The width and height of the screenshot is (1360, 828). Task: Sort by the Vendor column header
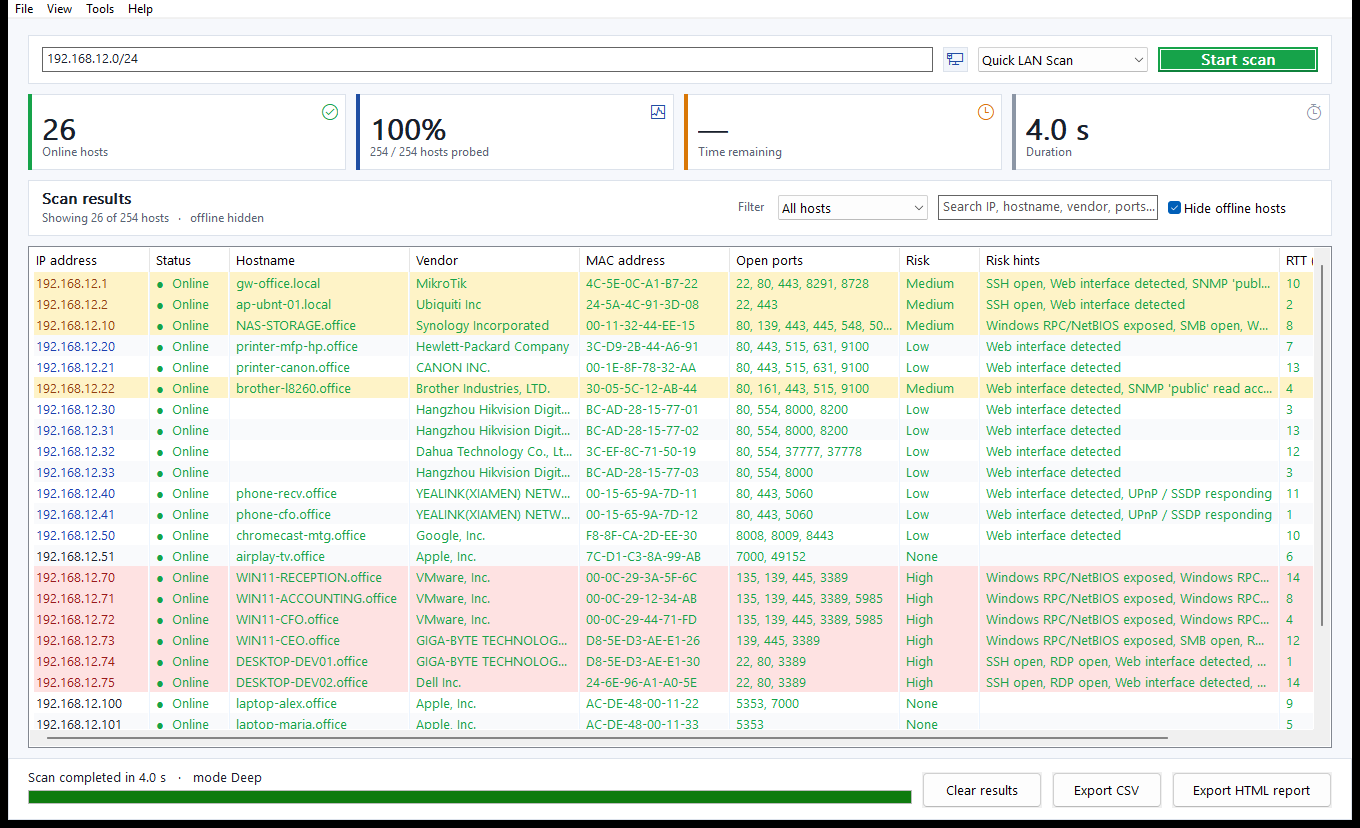[494, 260]
